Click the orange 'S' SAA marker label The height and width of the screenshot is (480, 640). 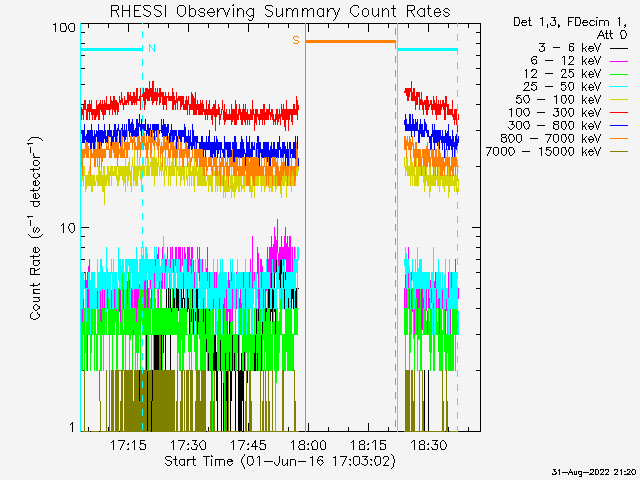click(296, 40)
